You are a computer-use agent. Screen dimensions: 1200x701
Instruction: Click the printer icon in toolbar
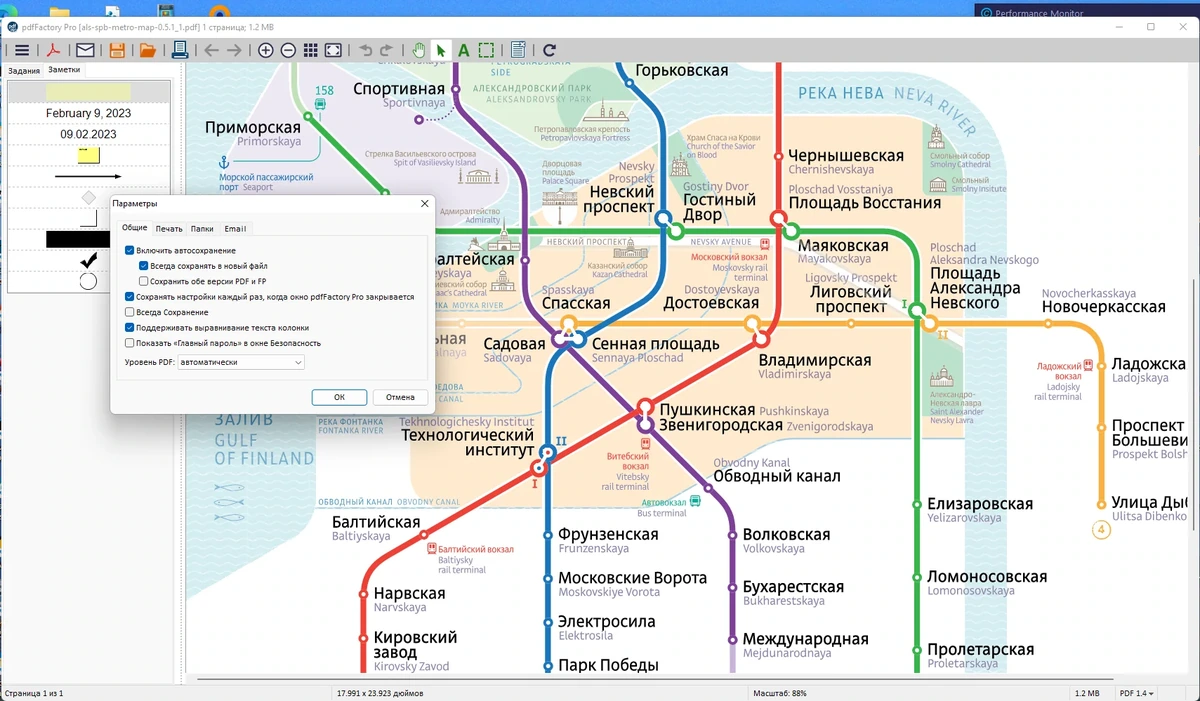pyautogui.click(x=179, y=50)
